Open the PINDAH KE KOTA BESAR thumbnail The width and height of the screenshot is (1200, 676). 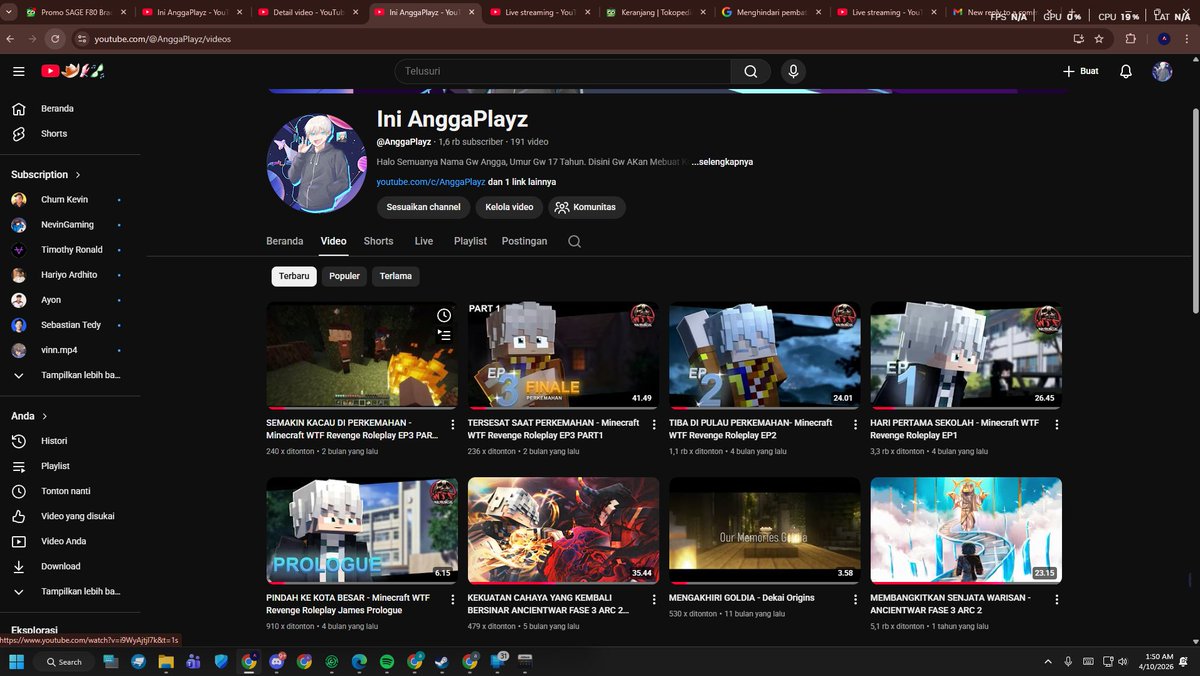click(361, 530)
